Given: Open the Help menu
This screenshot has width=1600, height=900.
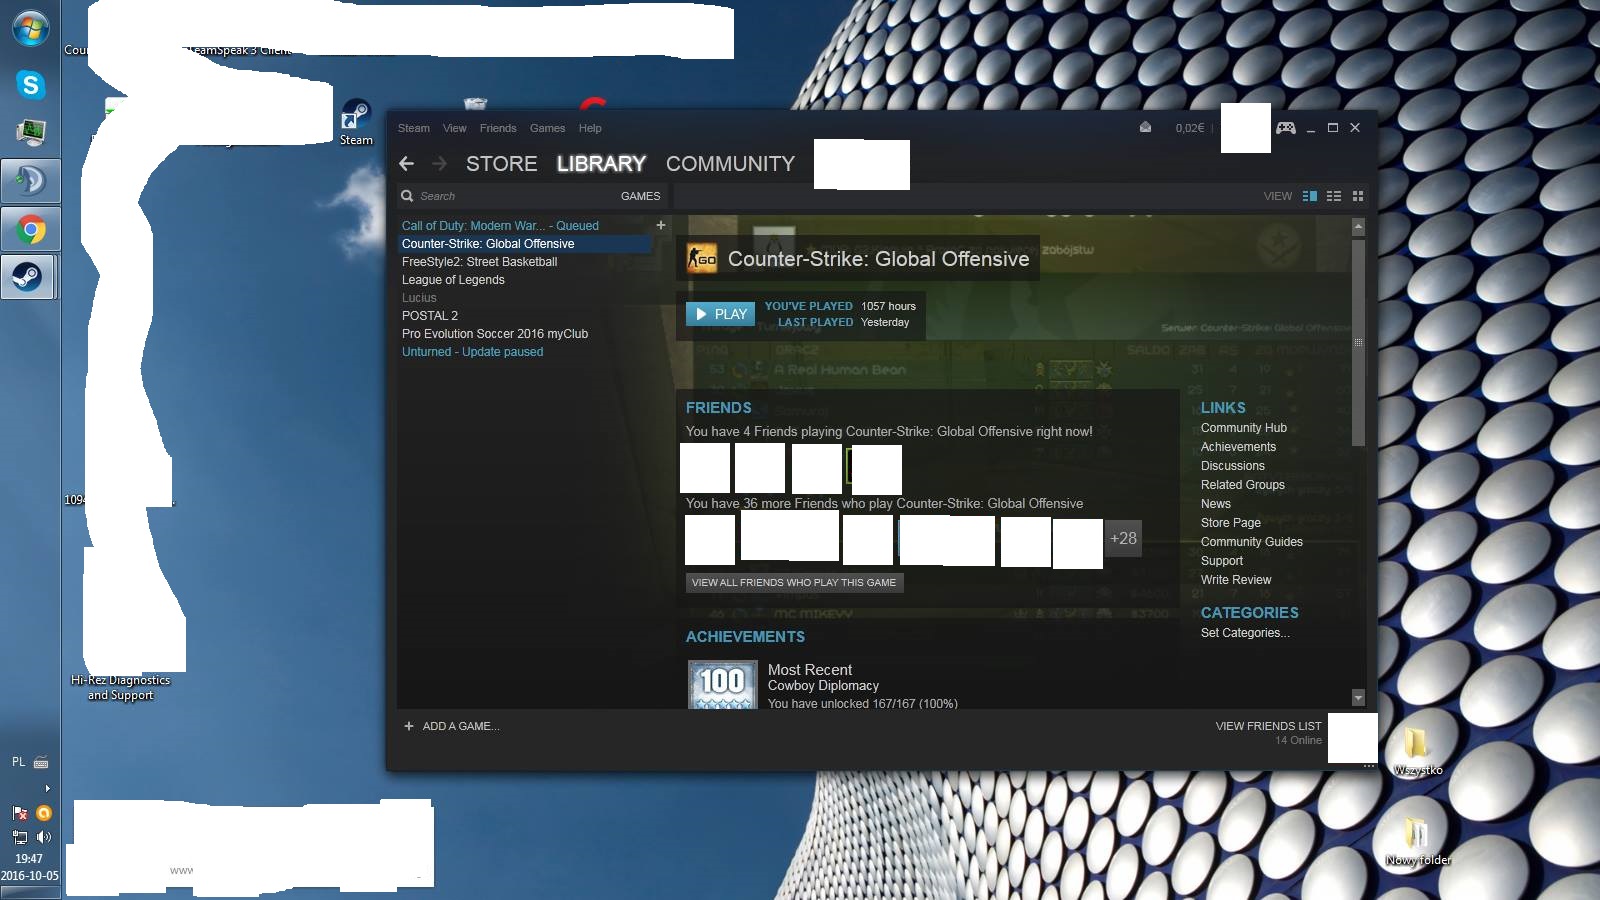Looking at the screenshot, I should pos(590,128).
